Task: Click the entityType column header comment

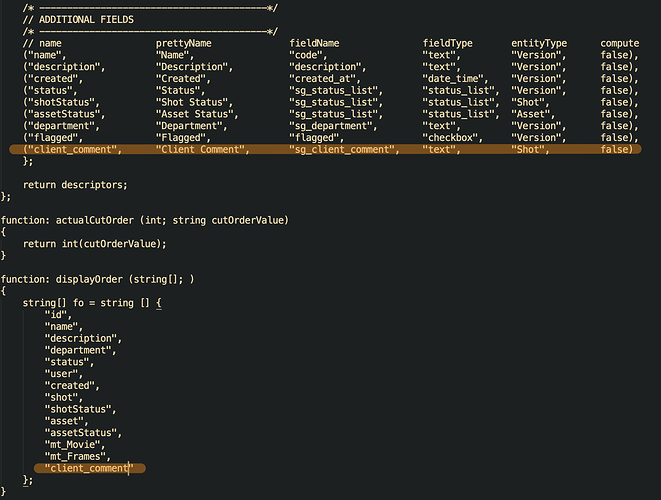Action: pyautogui.click(x=539, y=43)
